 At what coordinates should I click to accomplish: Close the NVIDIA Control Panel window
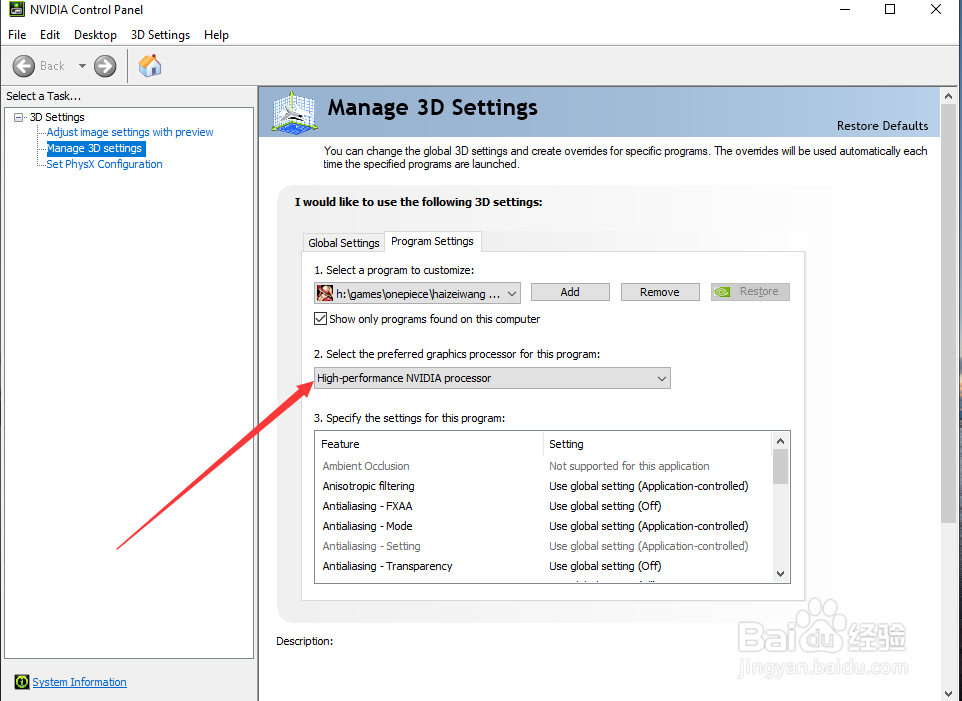pyautogui.click(x=936, y=9)
